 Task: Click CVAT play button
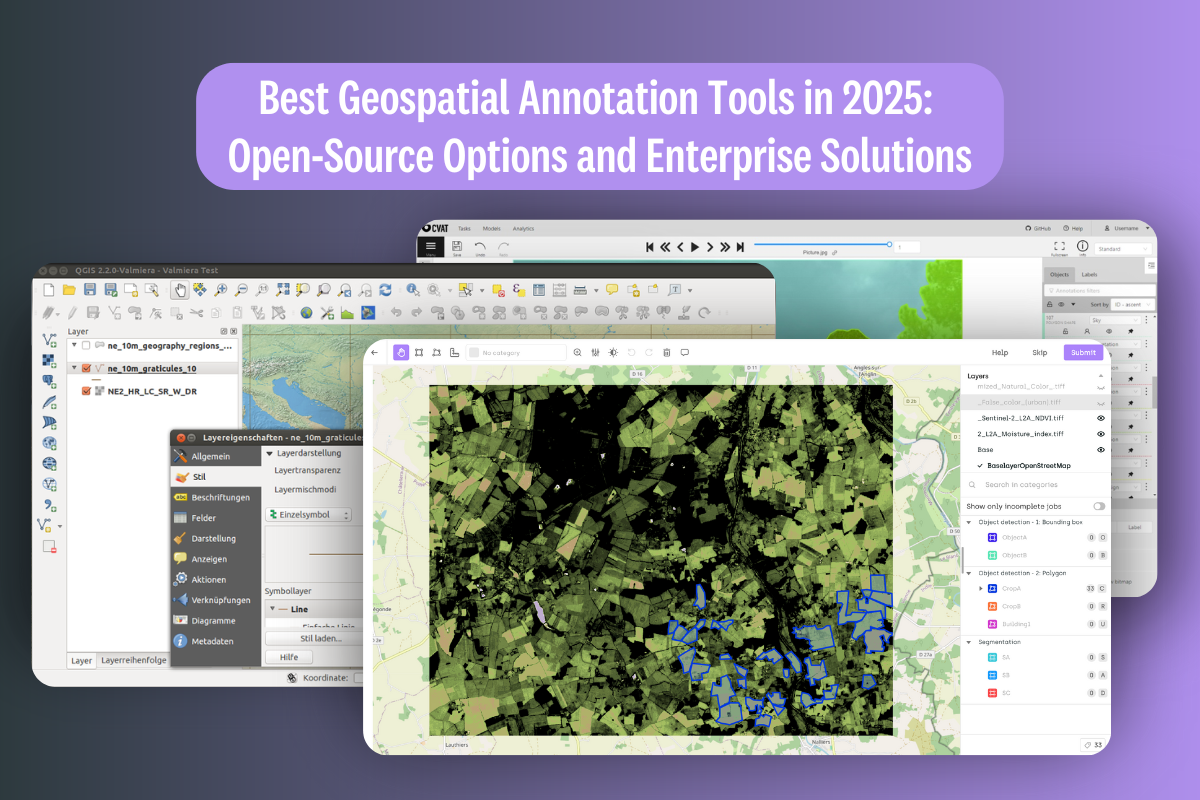pos(695,247)
